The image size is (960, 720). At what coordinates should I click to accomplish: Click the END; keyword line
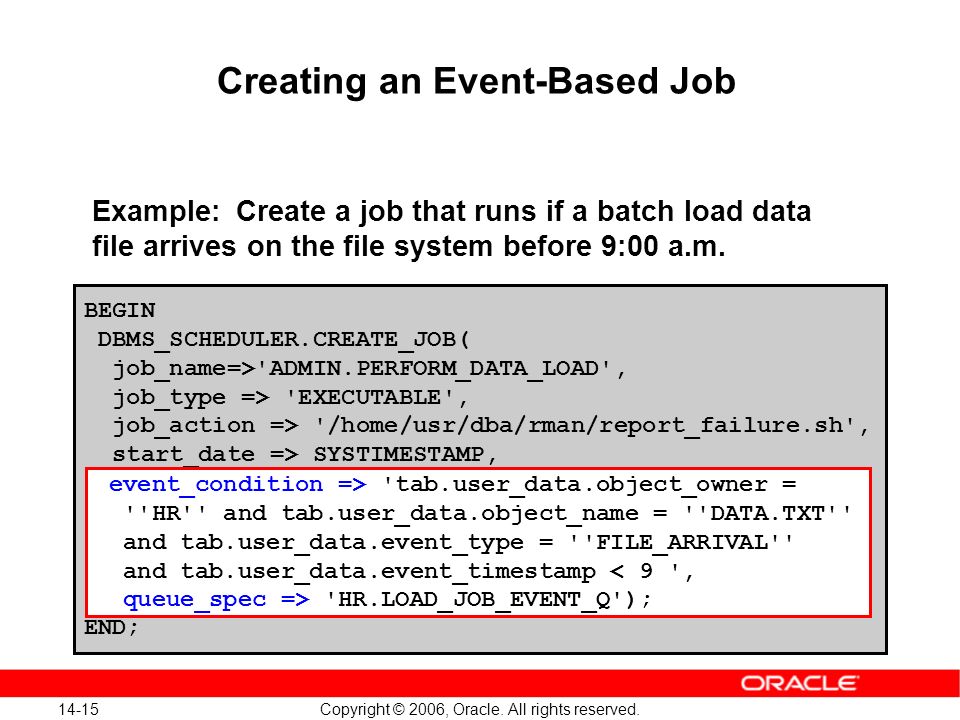tap(111, 628)
